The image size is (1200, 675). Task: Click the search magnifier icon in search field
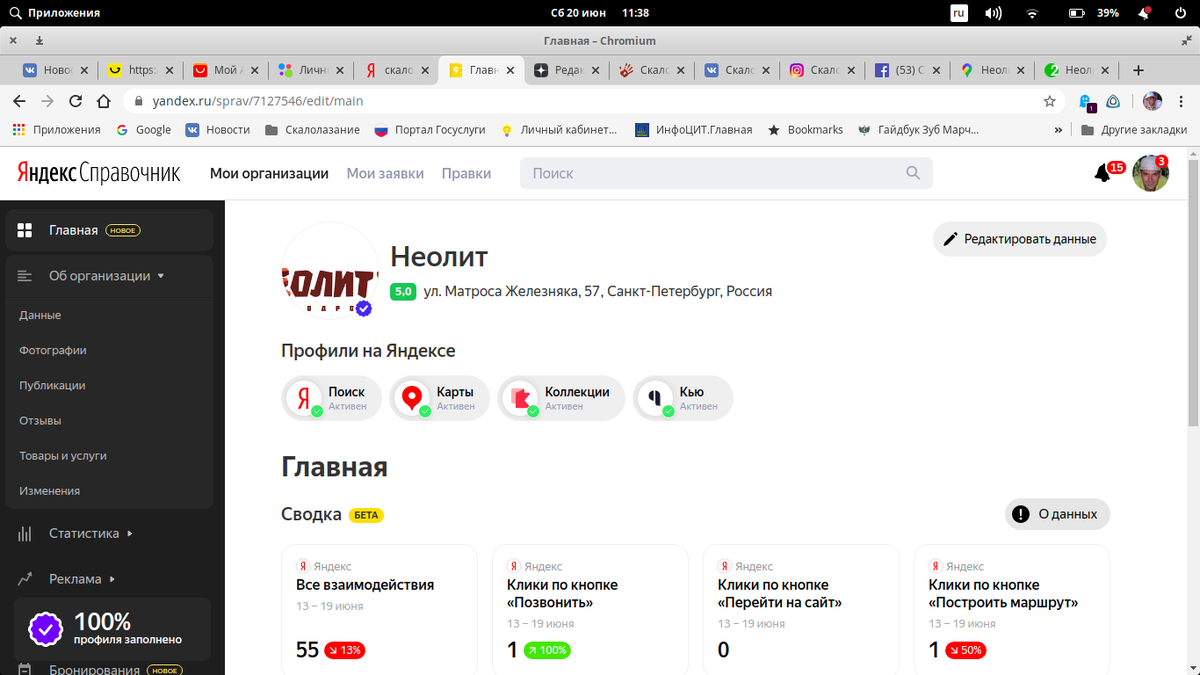pos(913,173)
